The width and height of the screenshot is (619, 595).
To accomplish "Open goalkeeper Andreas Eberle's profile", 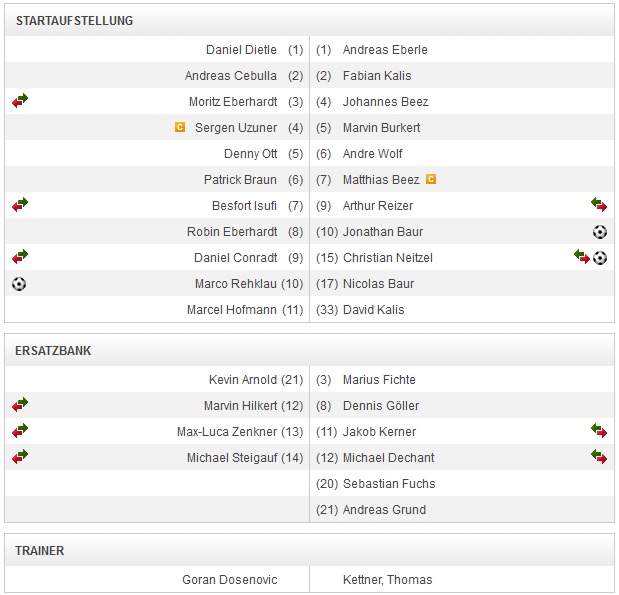I will pyautogui.click(x=385, y=49).
